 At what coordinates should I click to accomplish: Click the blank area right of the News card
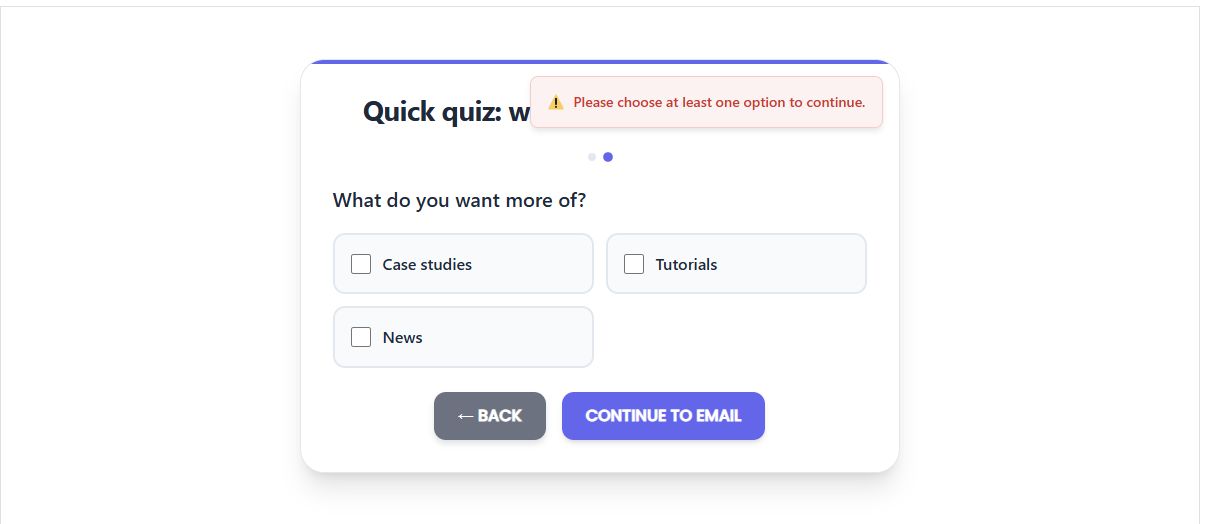(735, 337)
